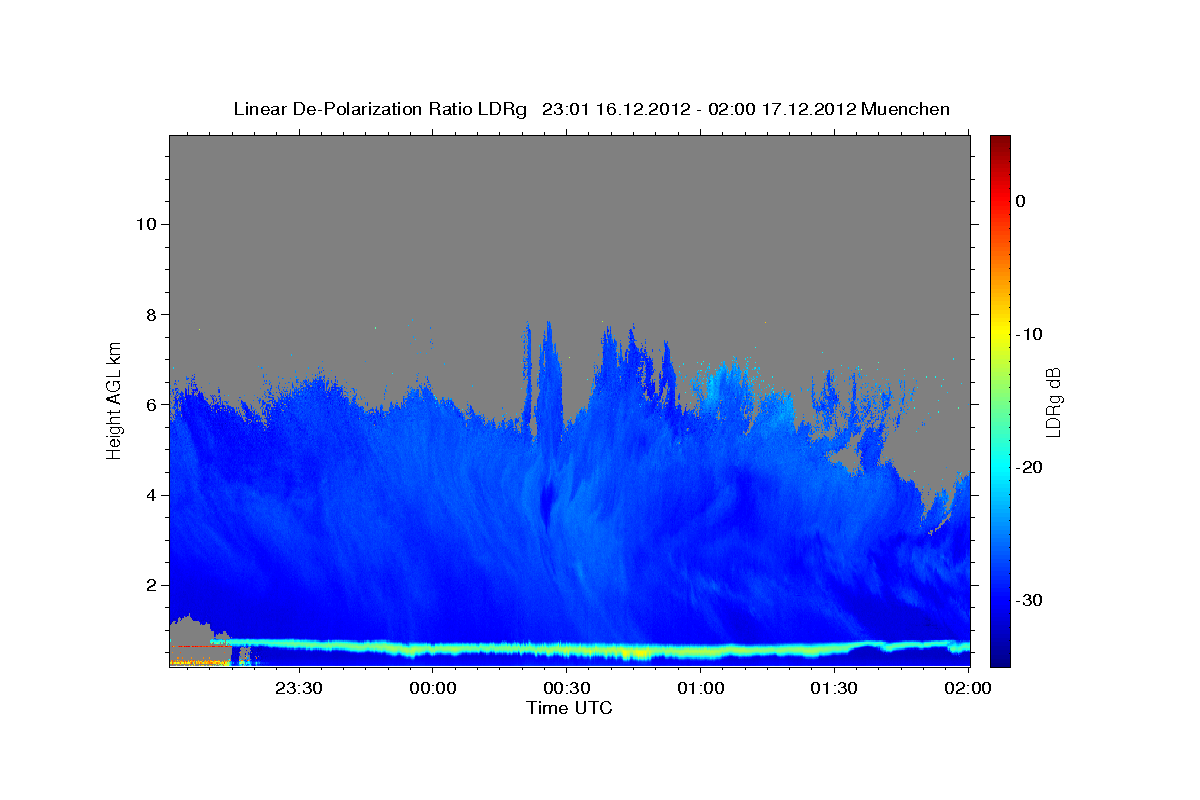Click the 'LDRg dB' colorbar label
The width and height of the screenshot is (1200, 800).
click(x=1052, y=402)
